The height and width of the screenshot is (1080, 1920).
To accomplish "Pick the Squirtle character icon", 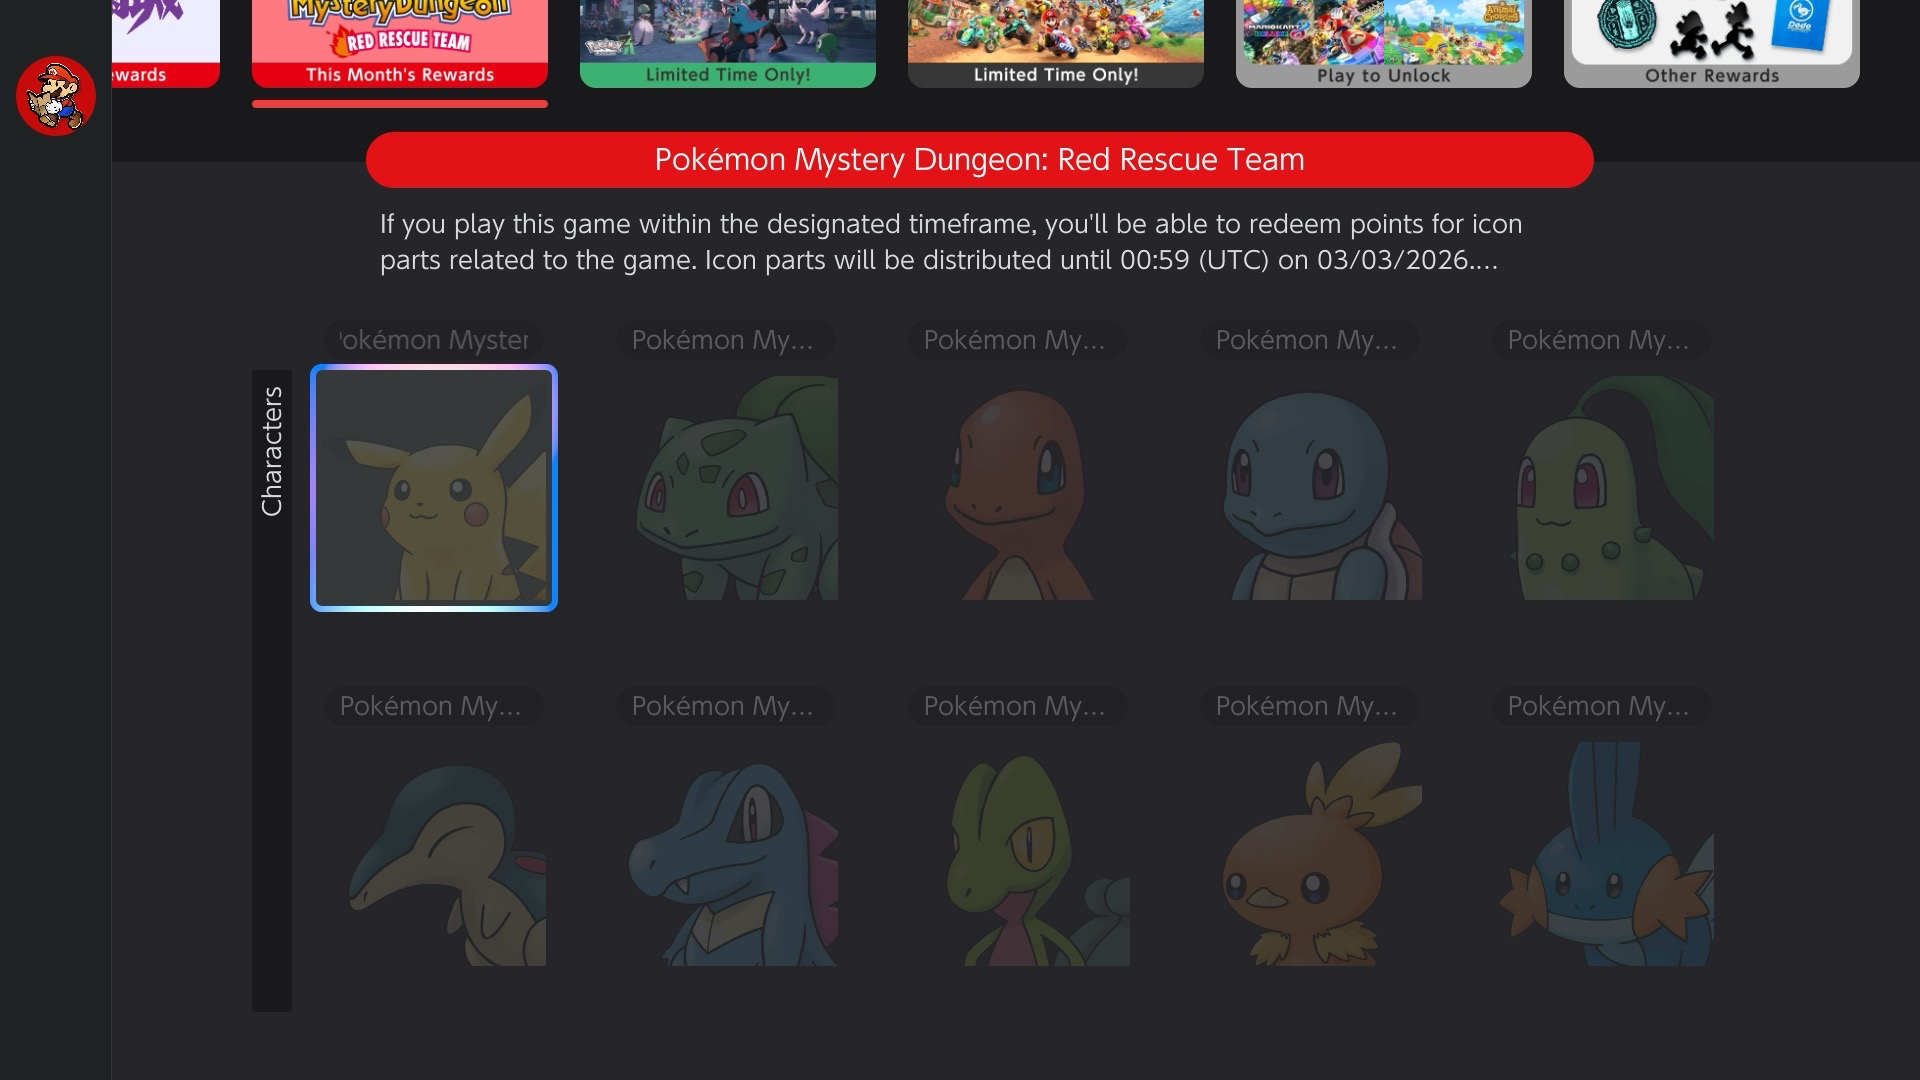I will coord(1310,488).
